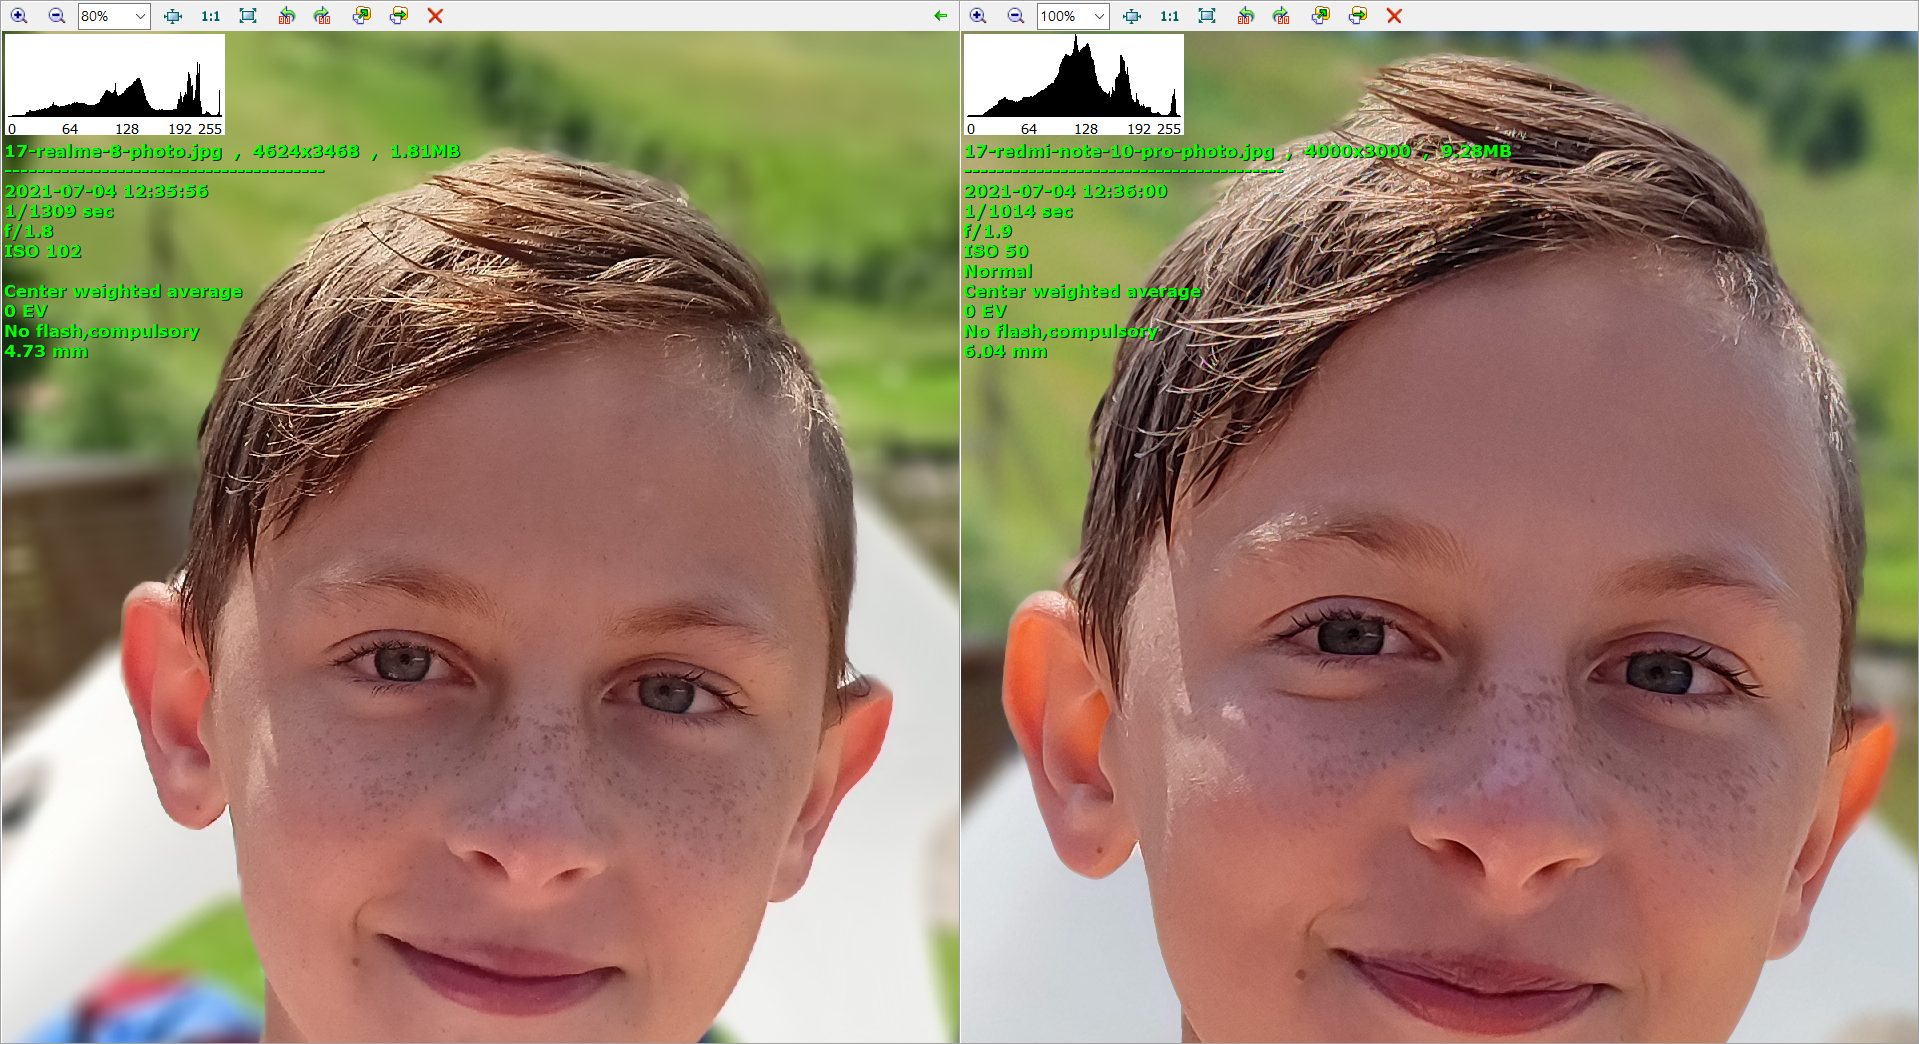Click the 4.73 mm focal length text
Image resolution: width=1919 pixels, height=1044 pixels.
click(46, 351)
